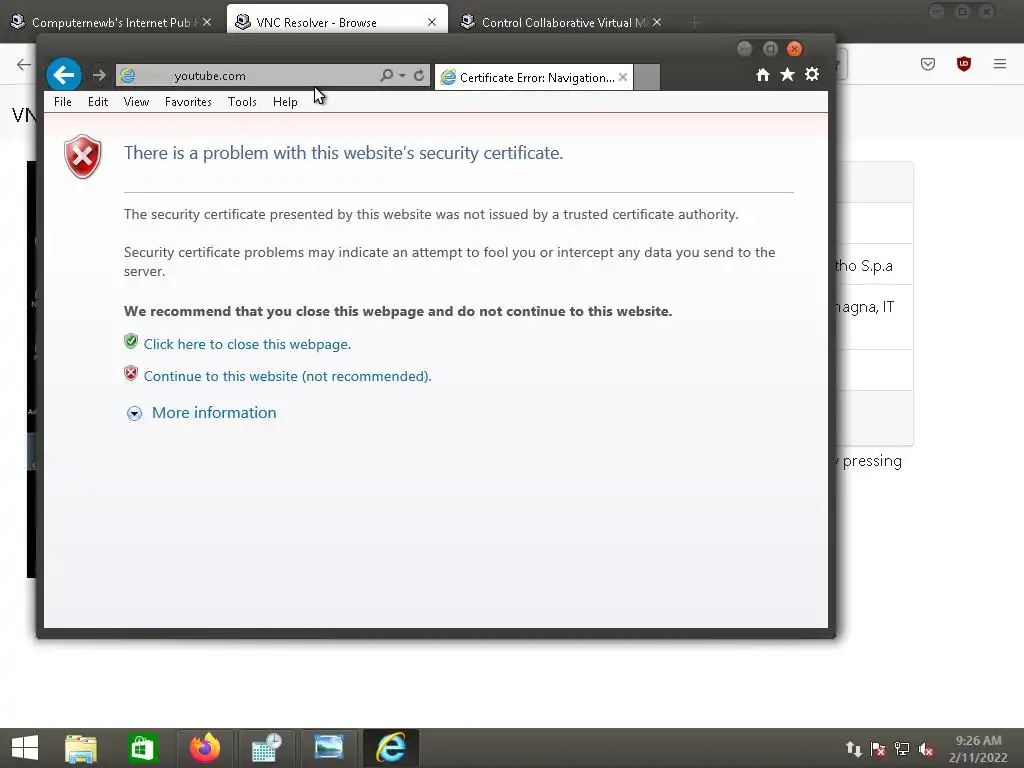The image size is (1024, 768).
Task: Refresh the page in Internet Explorer
Action: click(419, 75)
